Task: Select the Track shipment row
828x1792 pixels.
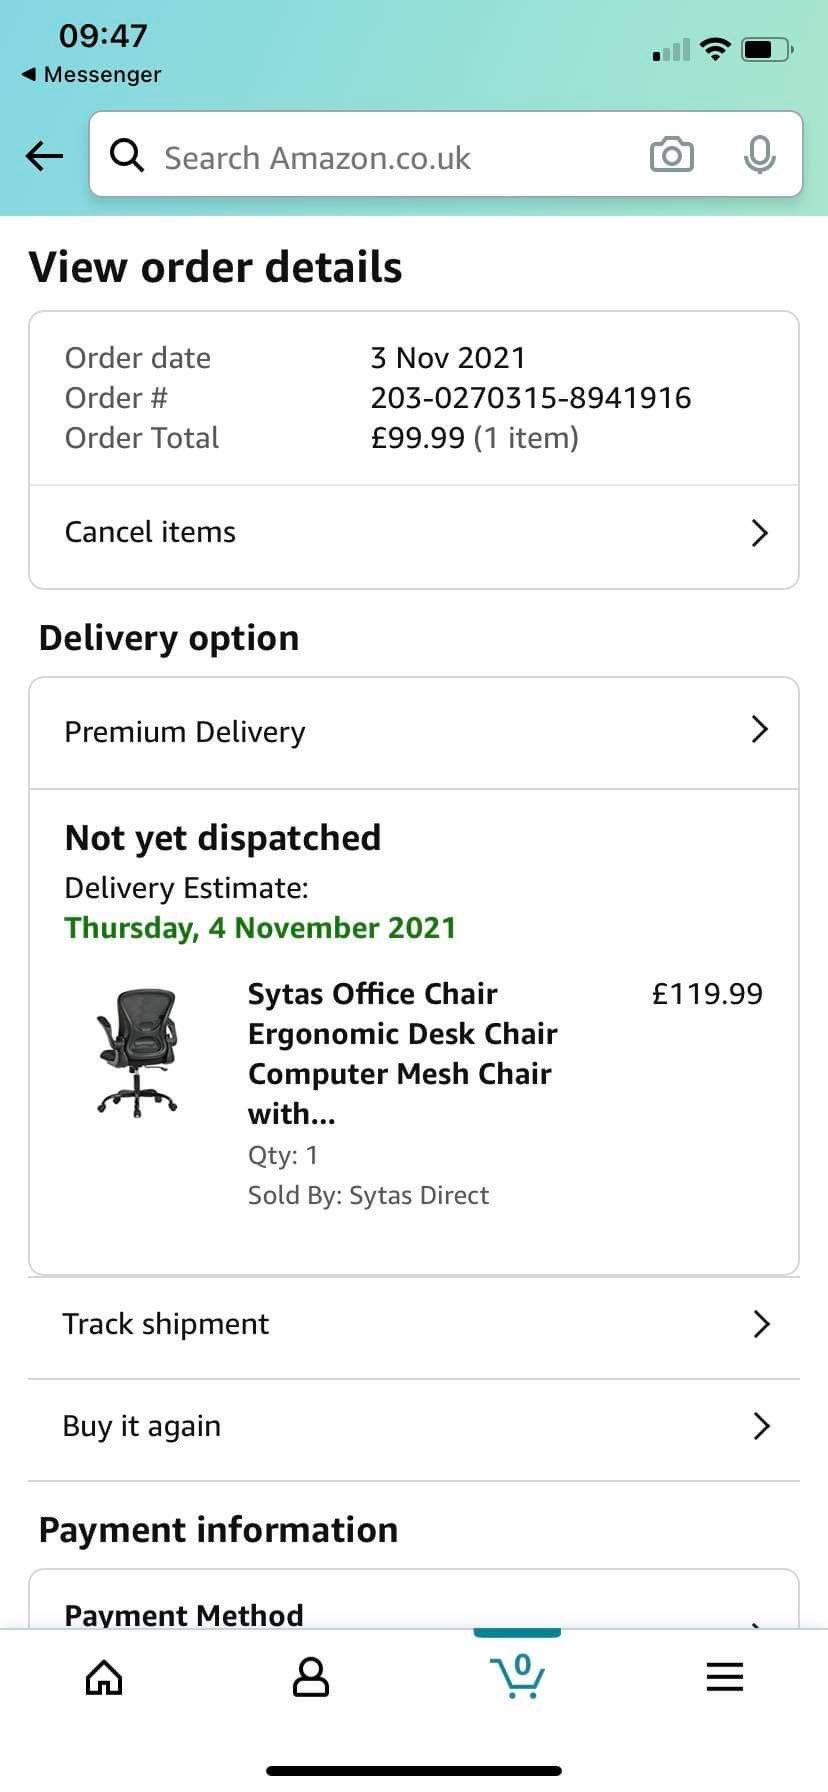Action: [x=166, y=1324]
